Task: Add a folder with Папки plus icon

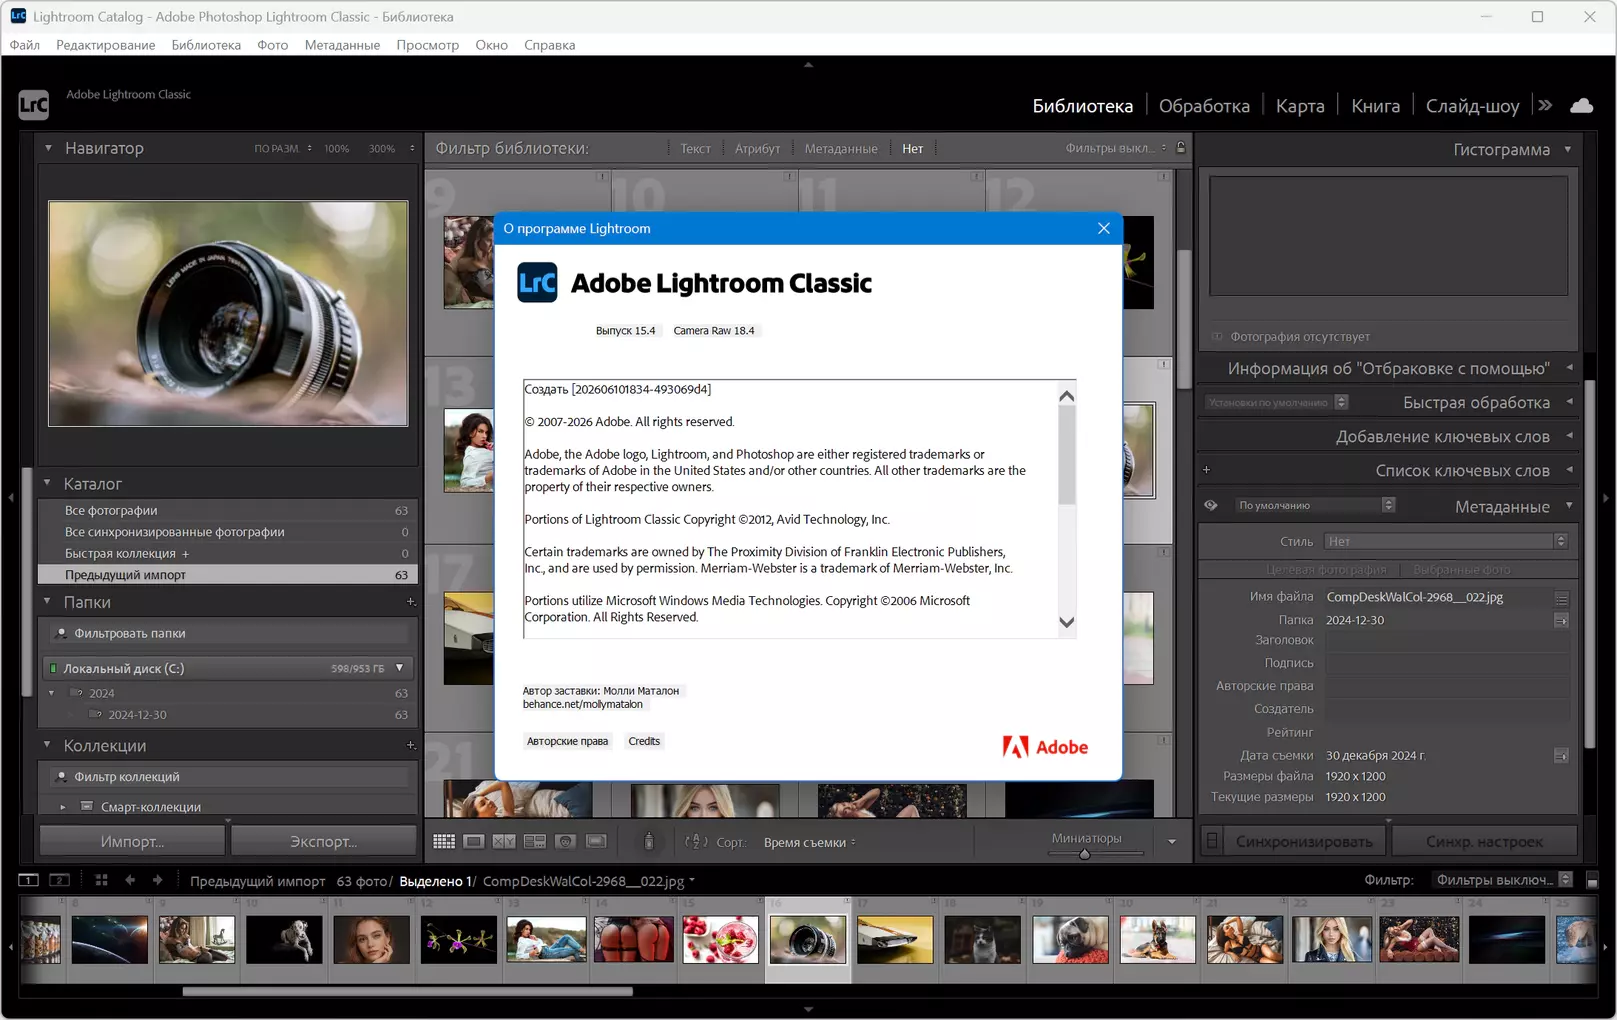Action: (x=410, y=602)
